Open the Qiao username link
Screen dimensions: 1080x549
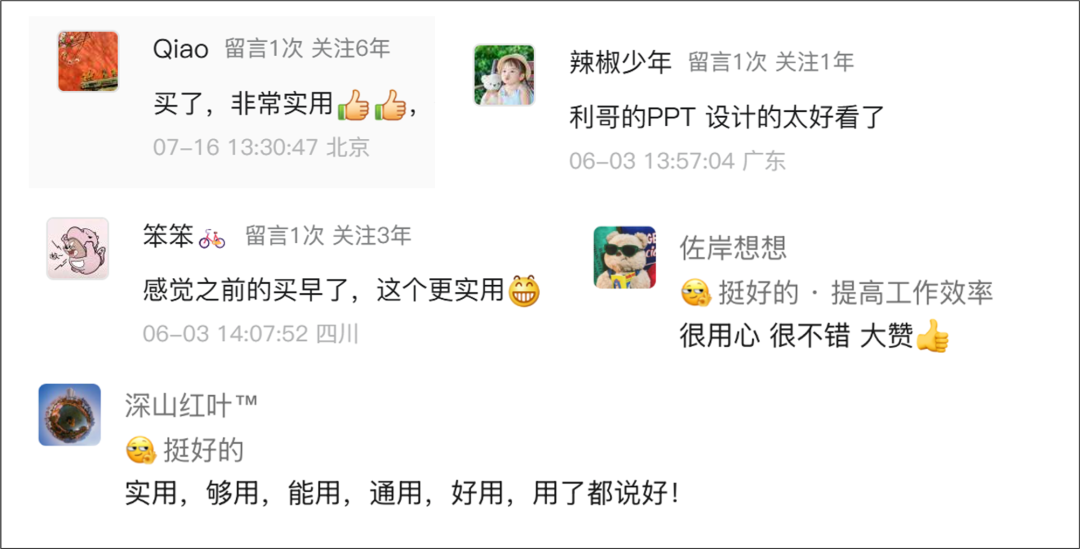tap(180, 49)
